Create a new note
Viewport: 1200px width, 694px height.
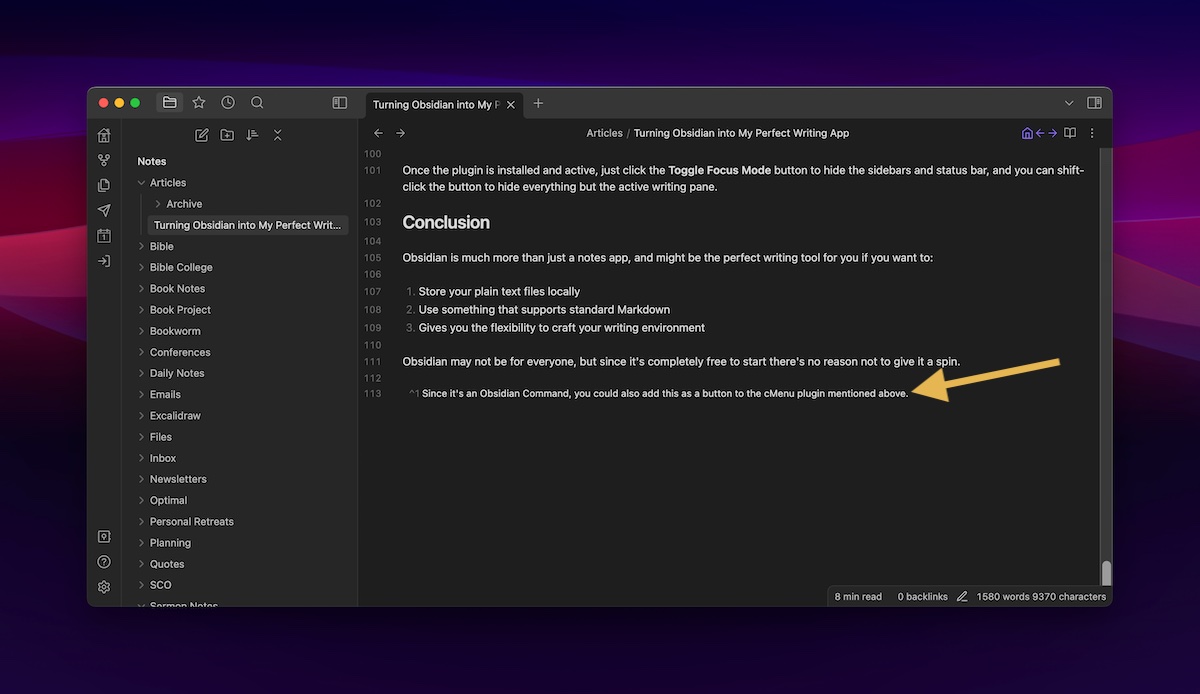point(202,135)
